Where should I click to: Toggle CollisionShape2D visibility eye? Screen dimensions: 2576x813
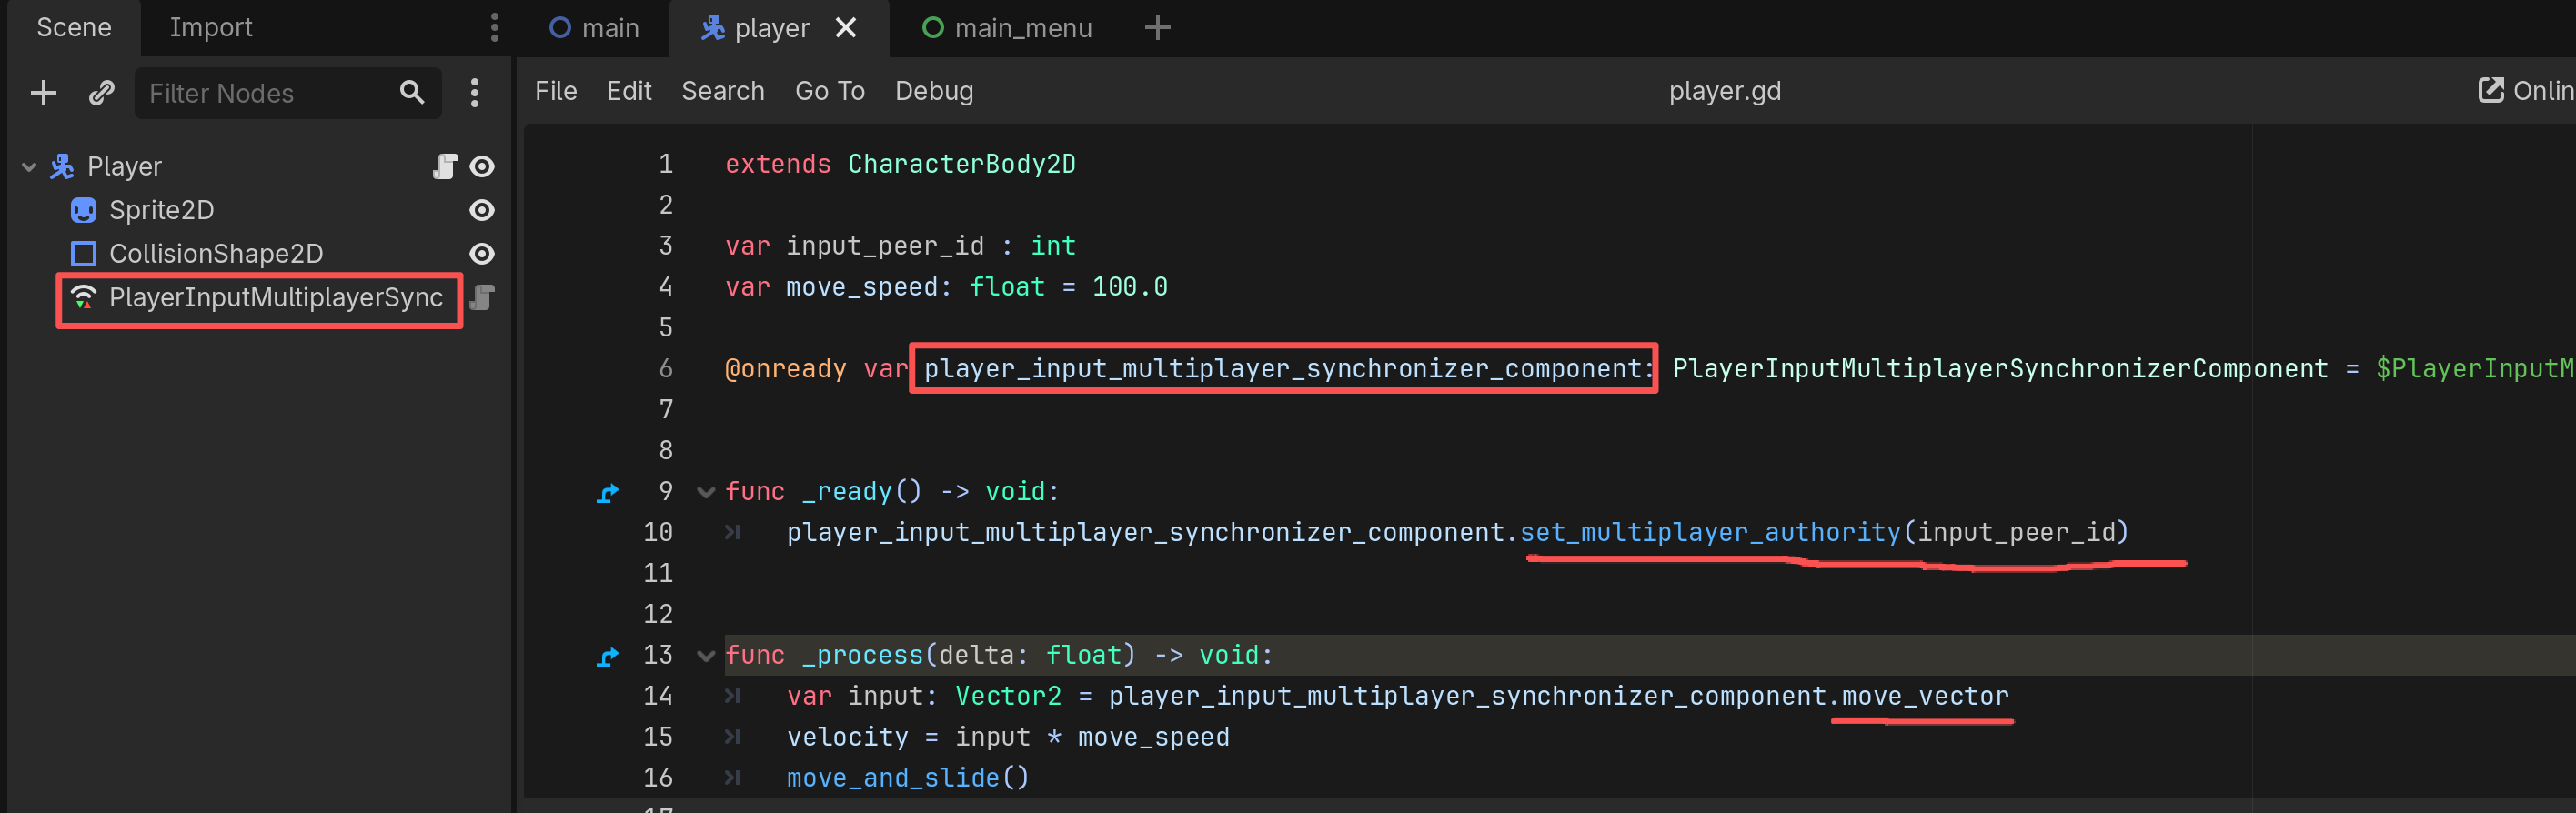482,254
